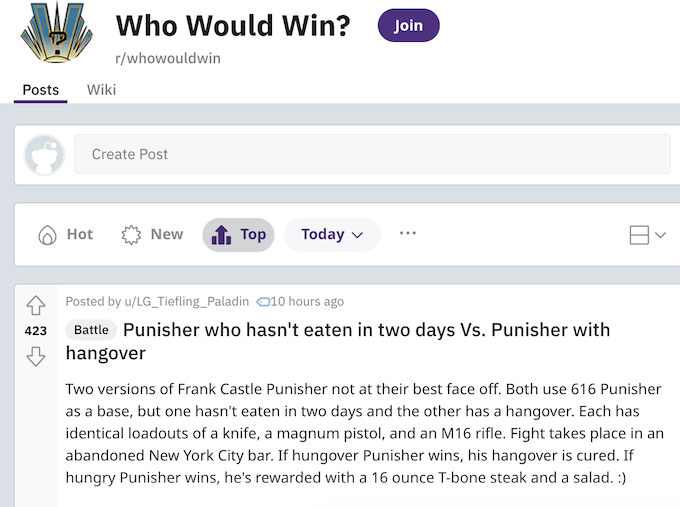Click the post vote count 423
The height and width of the screenshot is (507, 680).
(x=36, y=331)
